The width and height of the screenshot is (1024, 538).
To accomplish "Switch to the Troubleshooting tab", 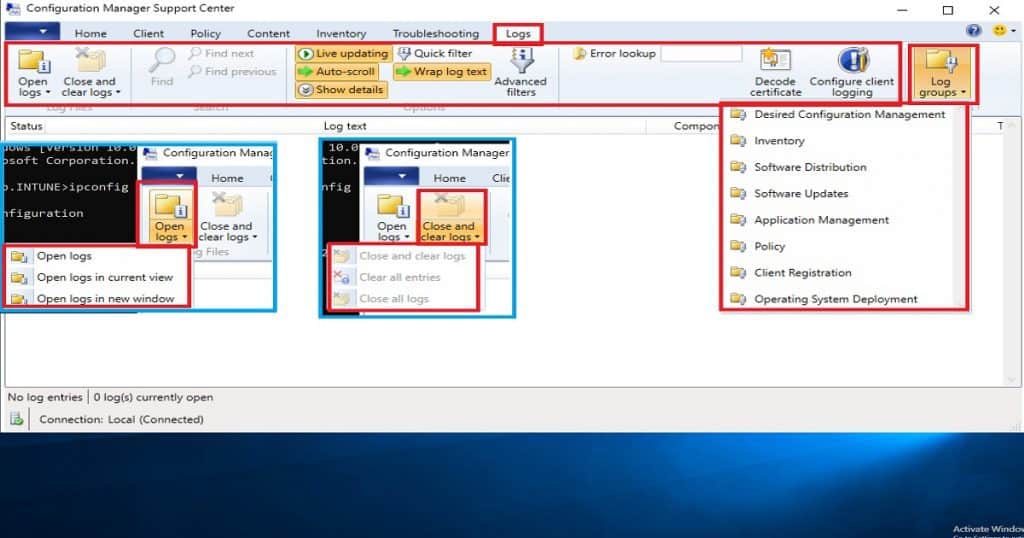I will (x=436, y=33).
